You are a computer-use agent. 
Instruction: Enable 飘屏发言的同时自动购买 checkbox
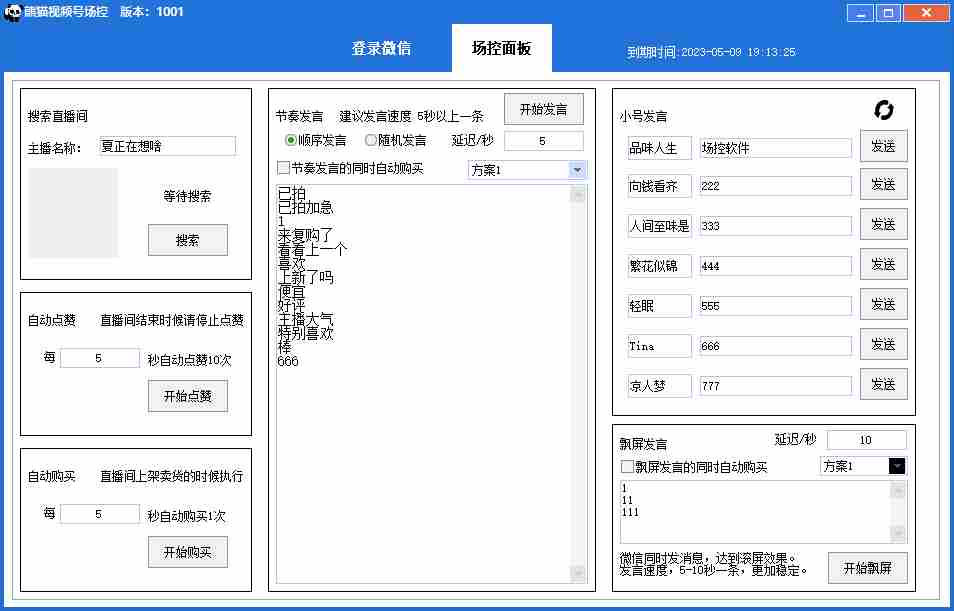(627, 467)
